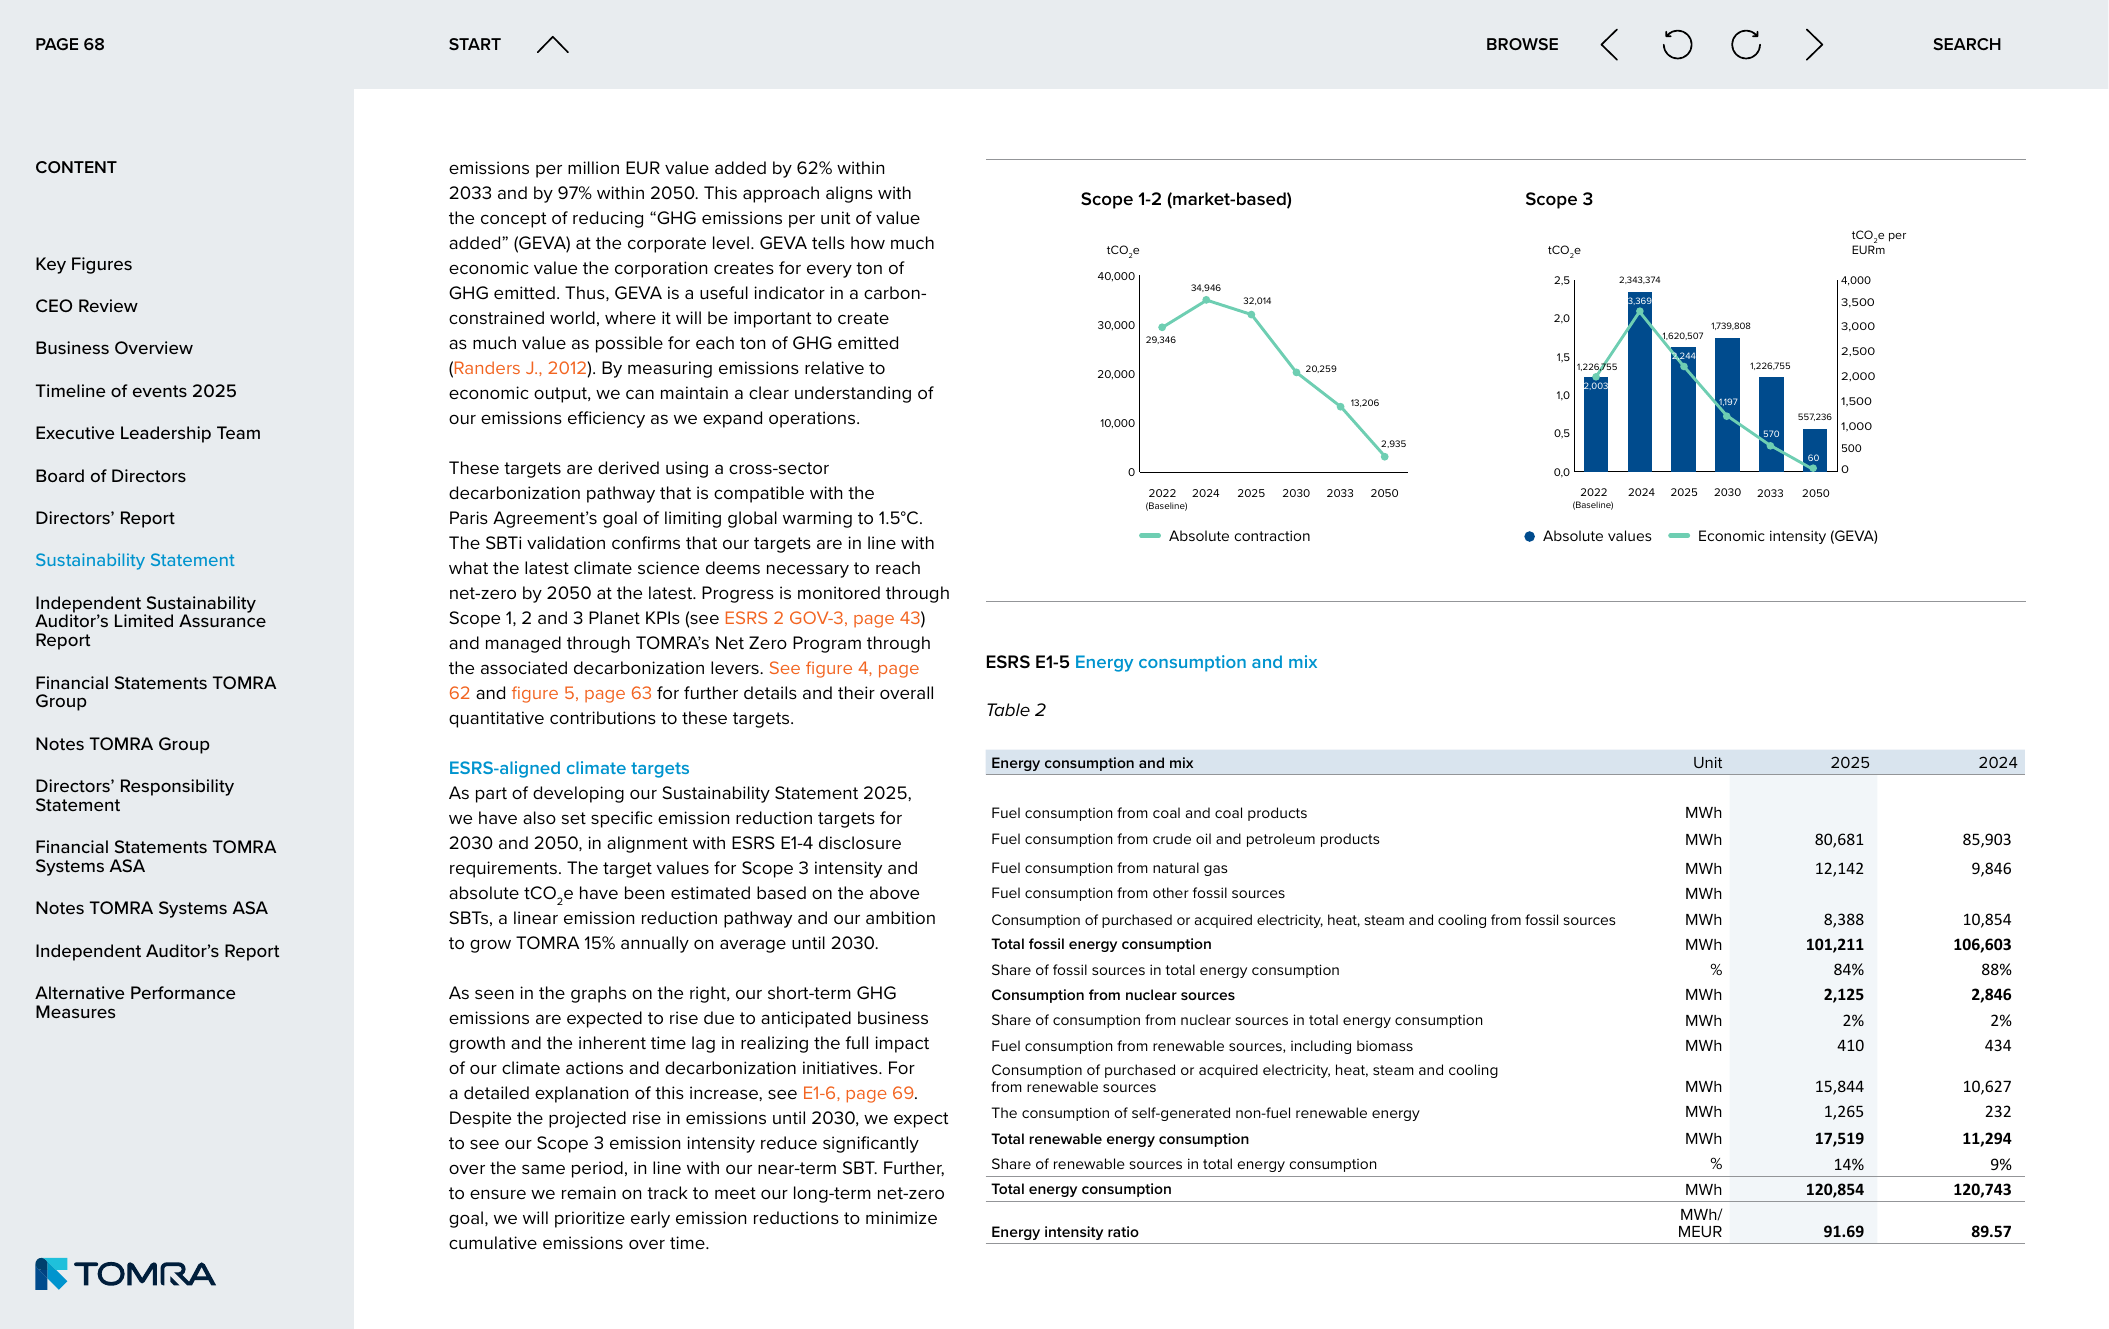Viewport: 2109px width, 1329px height.
Task: Open Alternative Performance Measures
Action: tap(135, 1002)
